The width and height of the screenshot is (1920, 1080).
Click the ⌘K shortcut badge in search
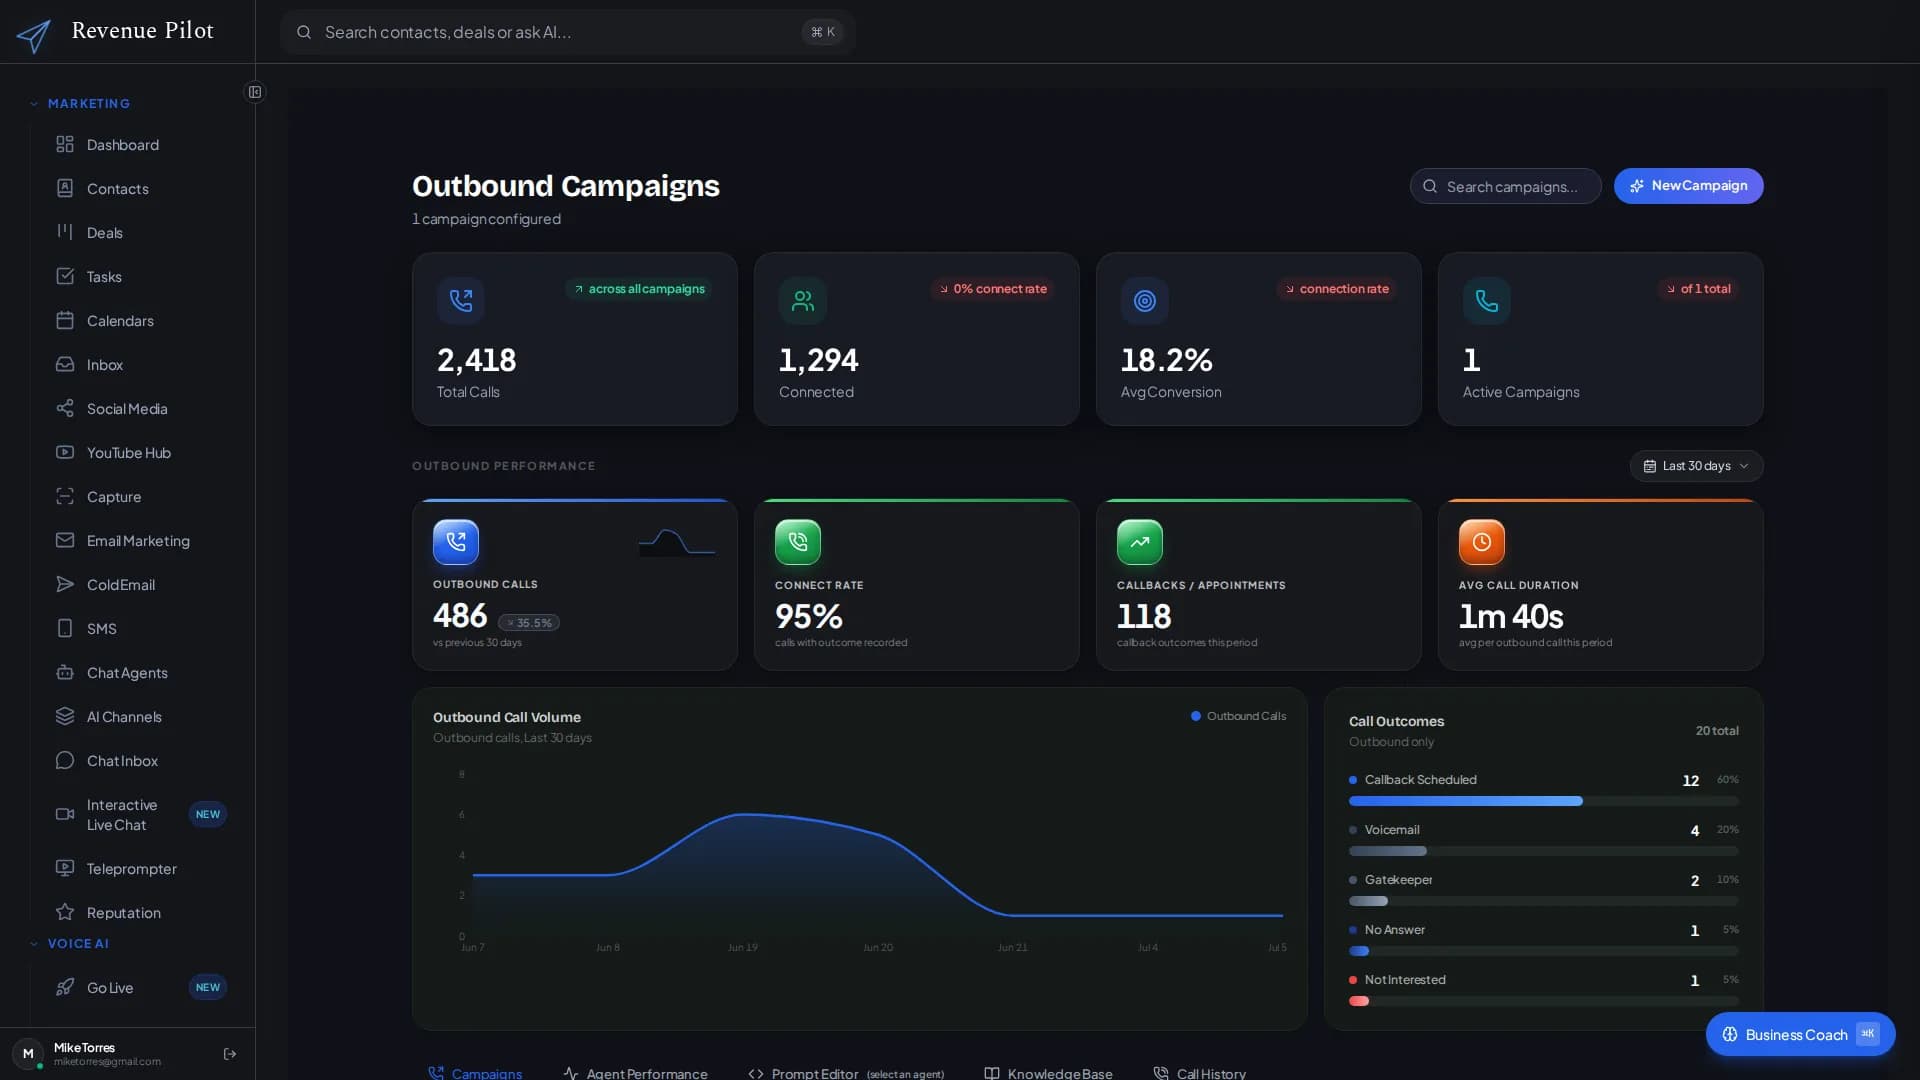(x=823, y=32)
